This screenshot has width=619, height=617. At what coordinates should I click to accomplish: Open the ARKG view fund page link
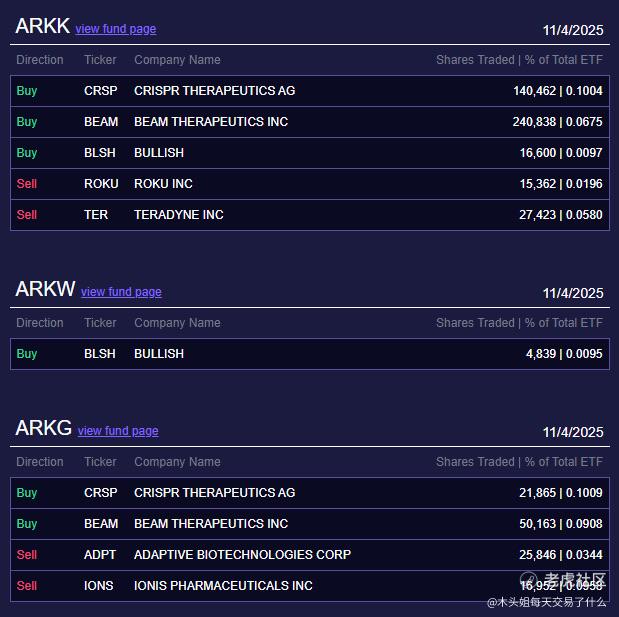(118, 431)
